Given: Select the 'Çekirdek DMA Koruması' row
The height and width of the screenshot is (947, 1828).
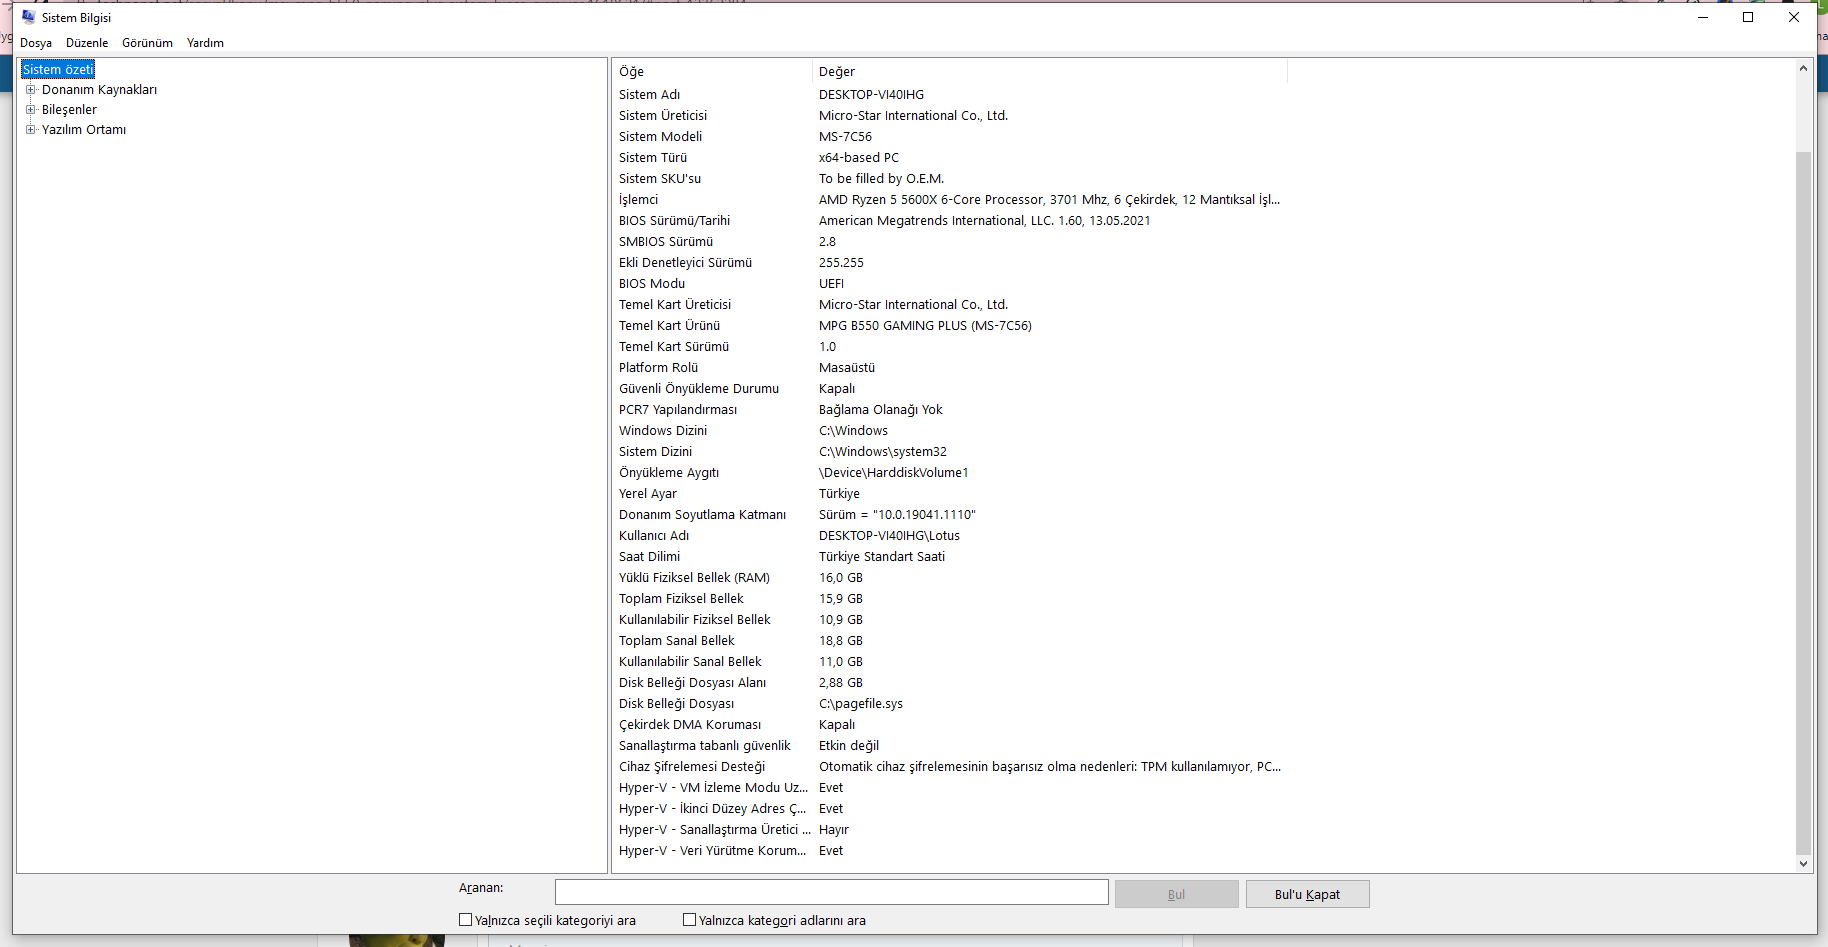Looking at the screenshot, I should (950, 725).
